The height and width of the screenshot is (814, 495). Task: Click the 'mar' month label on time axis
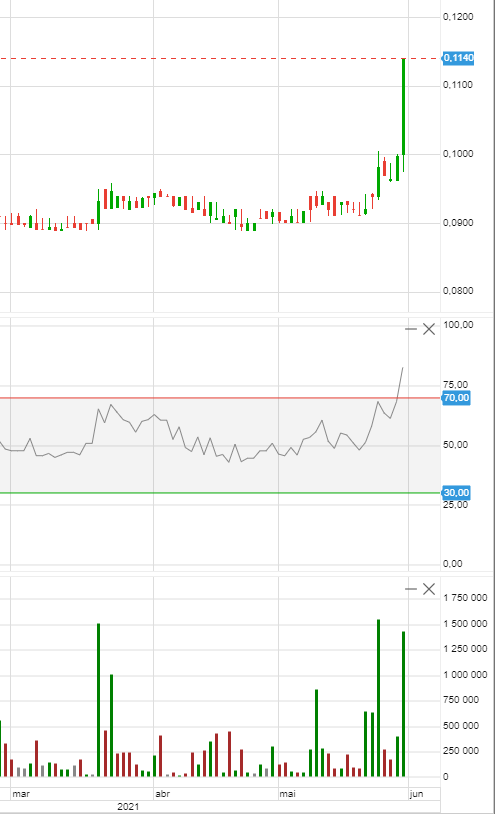21,794
